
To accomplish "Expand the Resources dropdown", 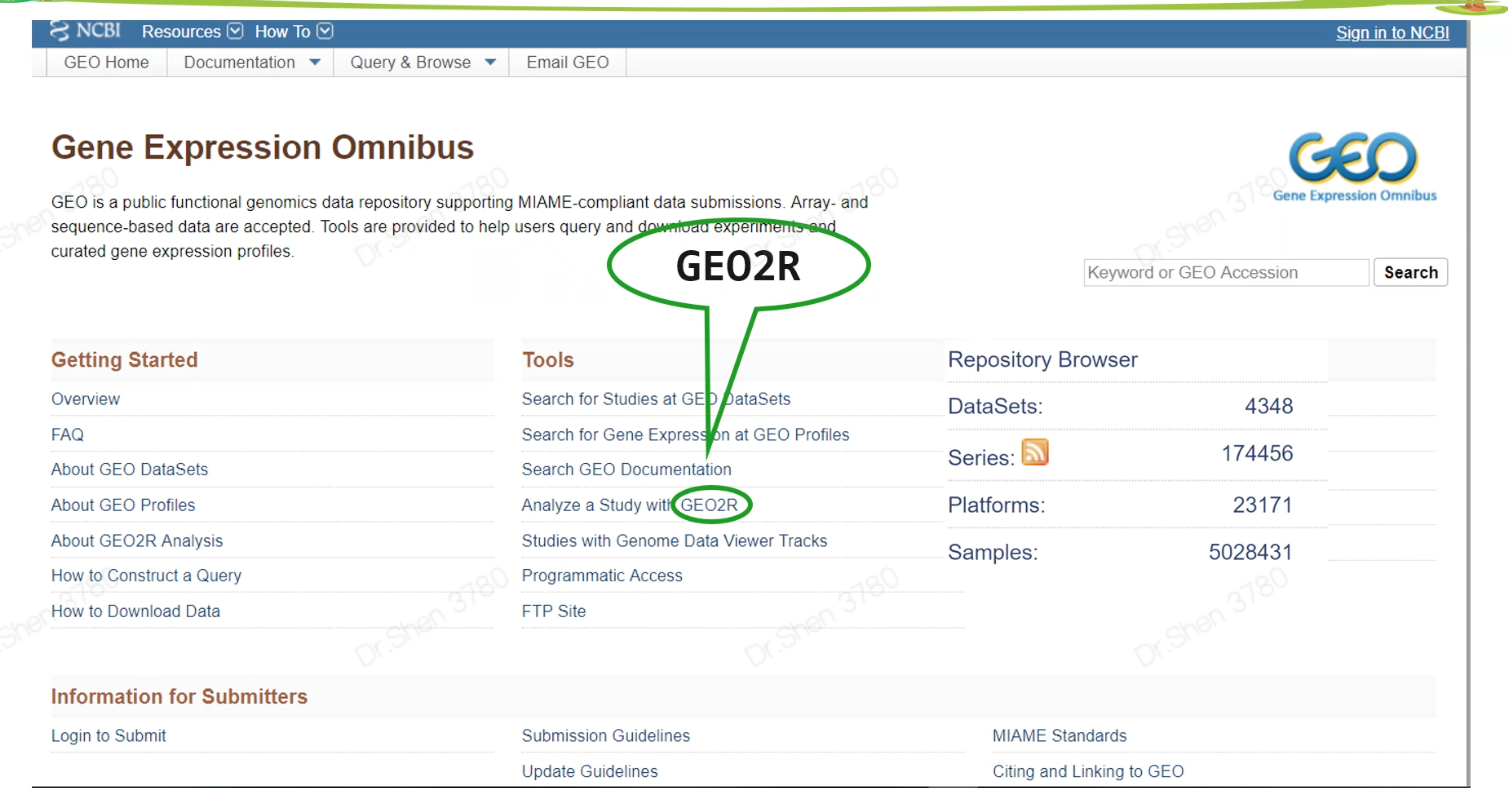I will coord(192,31).
